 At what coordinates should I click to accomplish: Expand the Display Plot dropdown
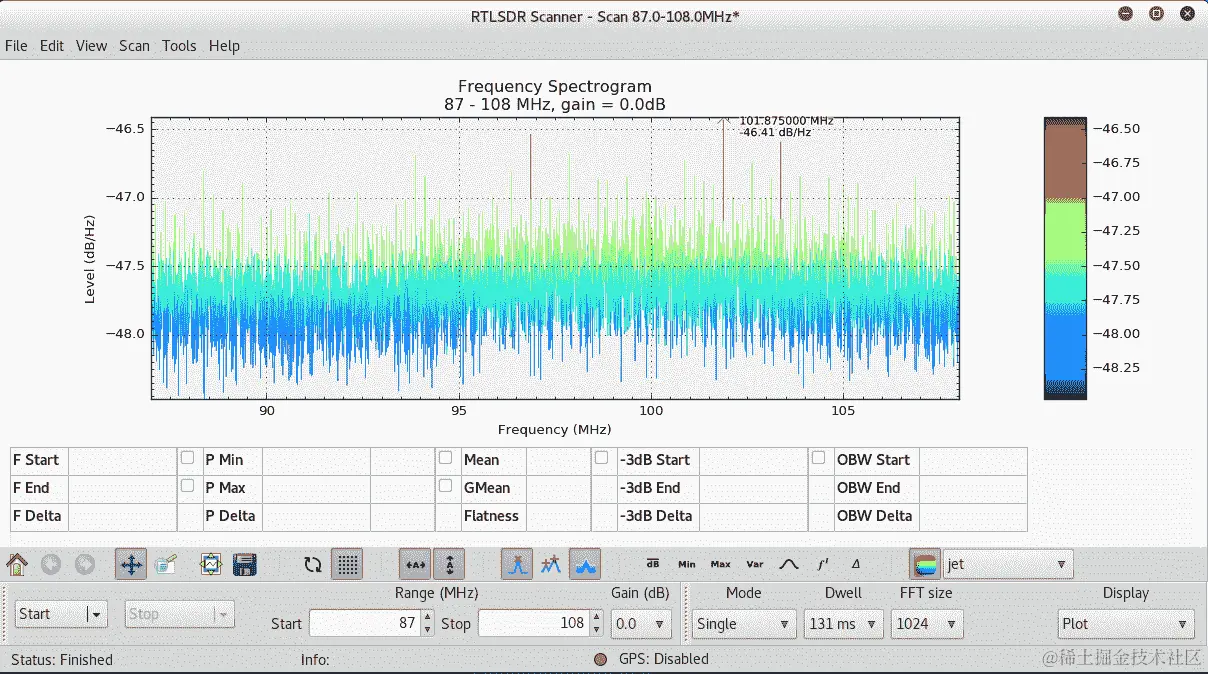(x=1126, y=624)
